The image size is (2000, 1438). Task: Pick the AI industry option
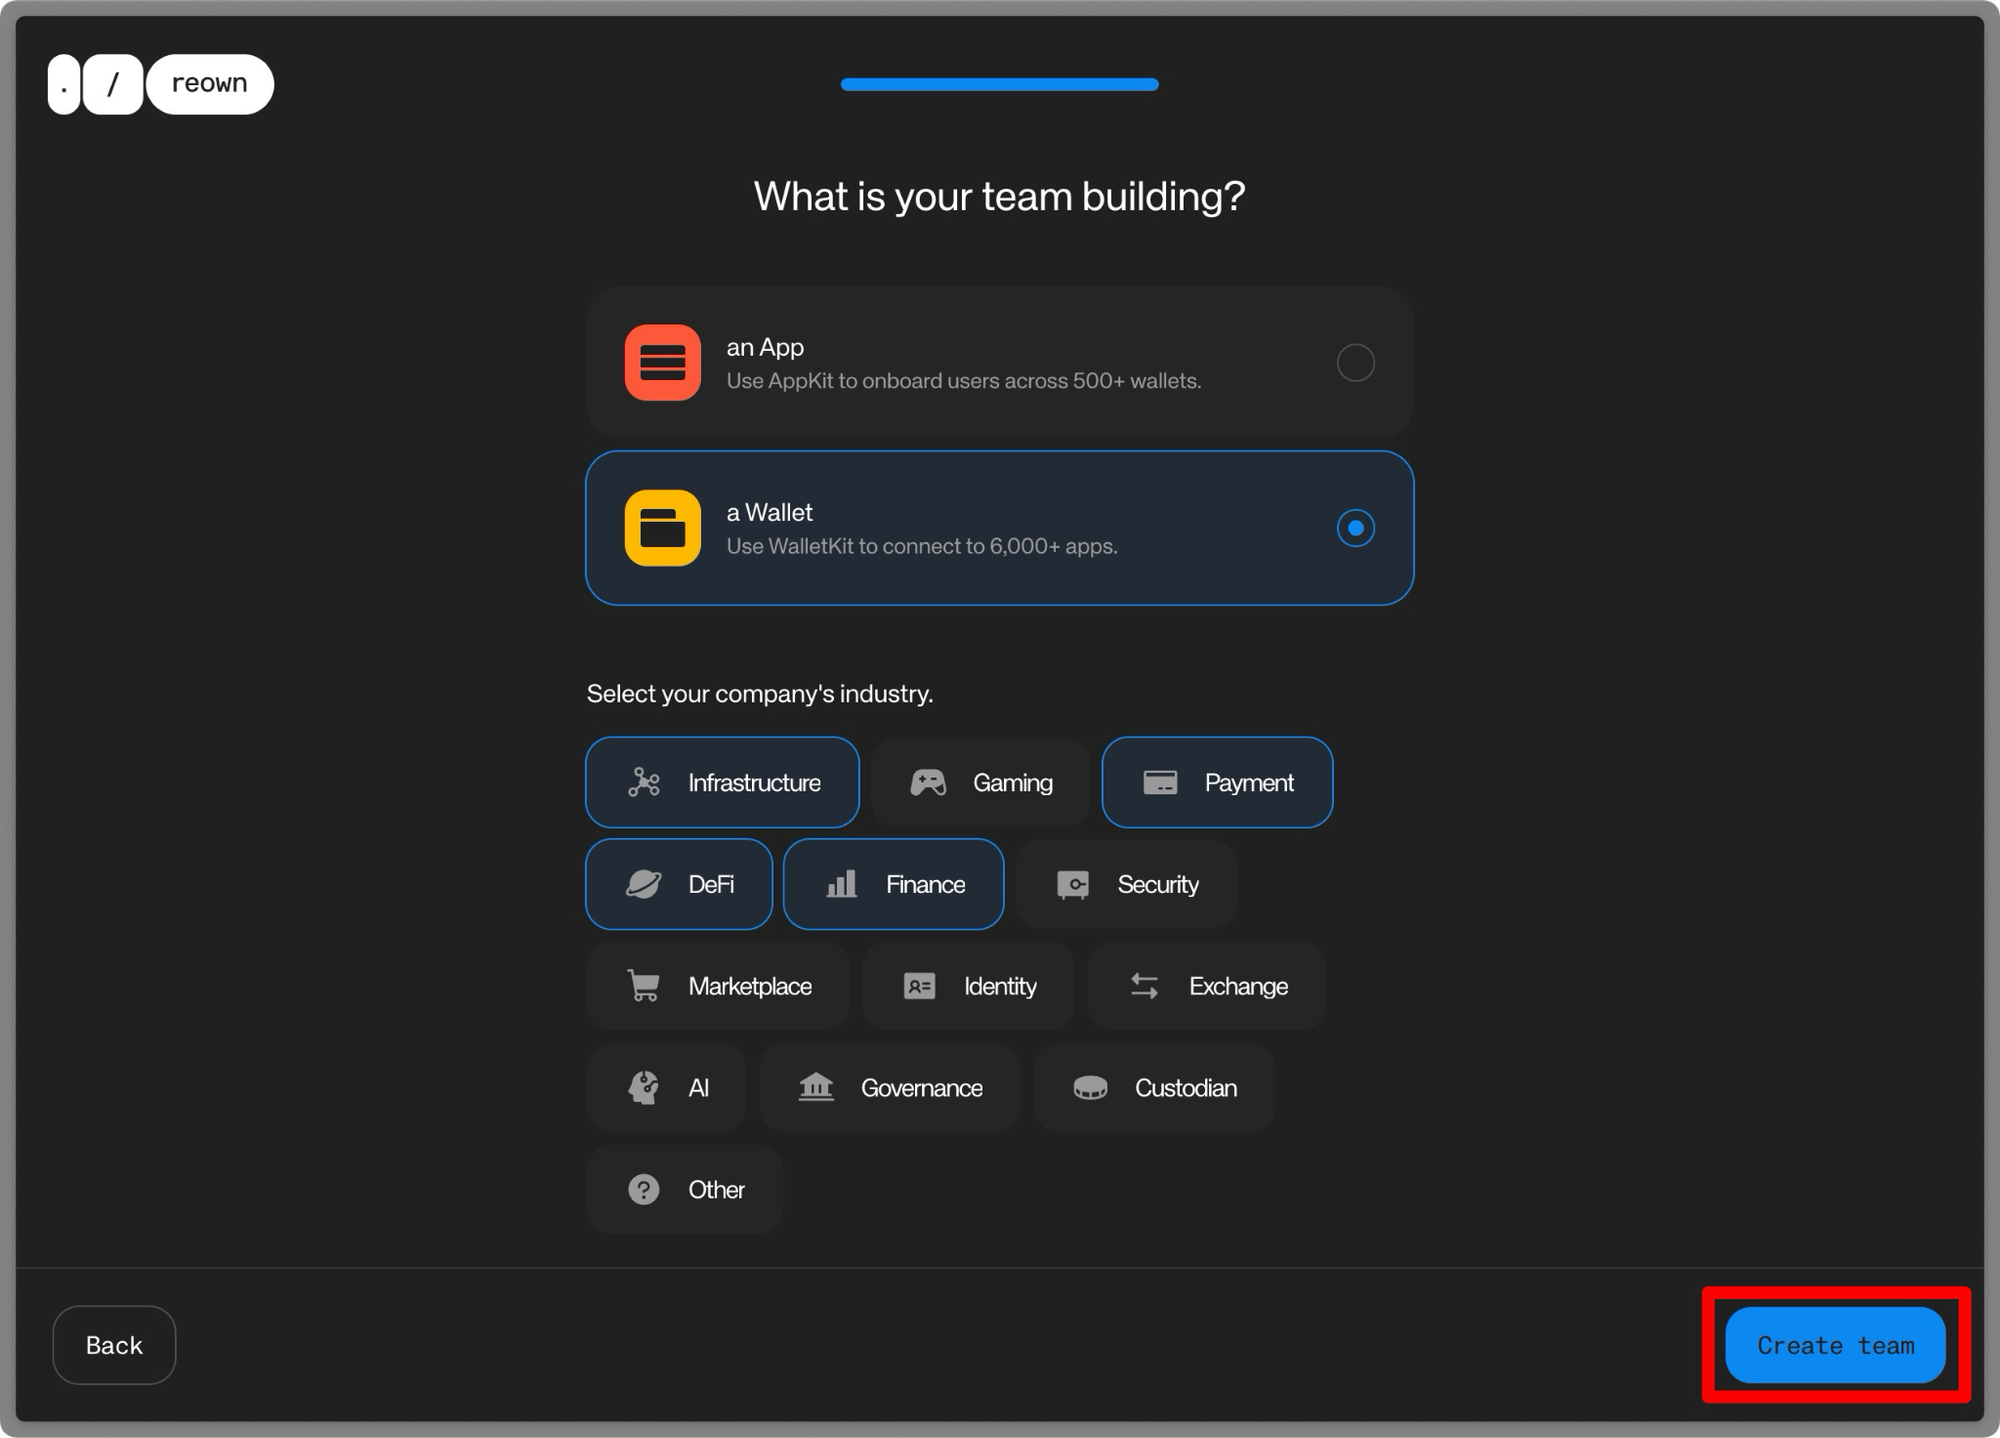point(666,1087)
